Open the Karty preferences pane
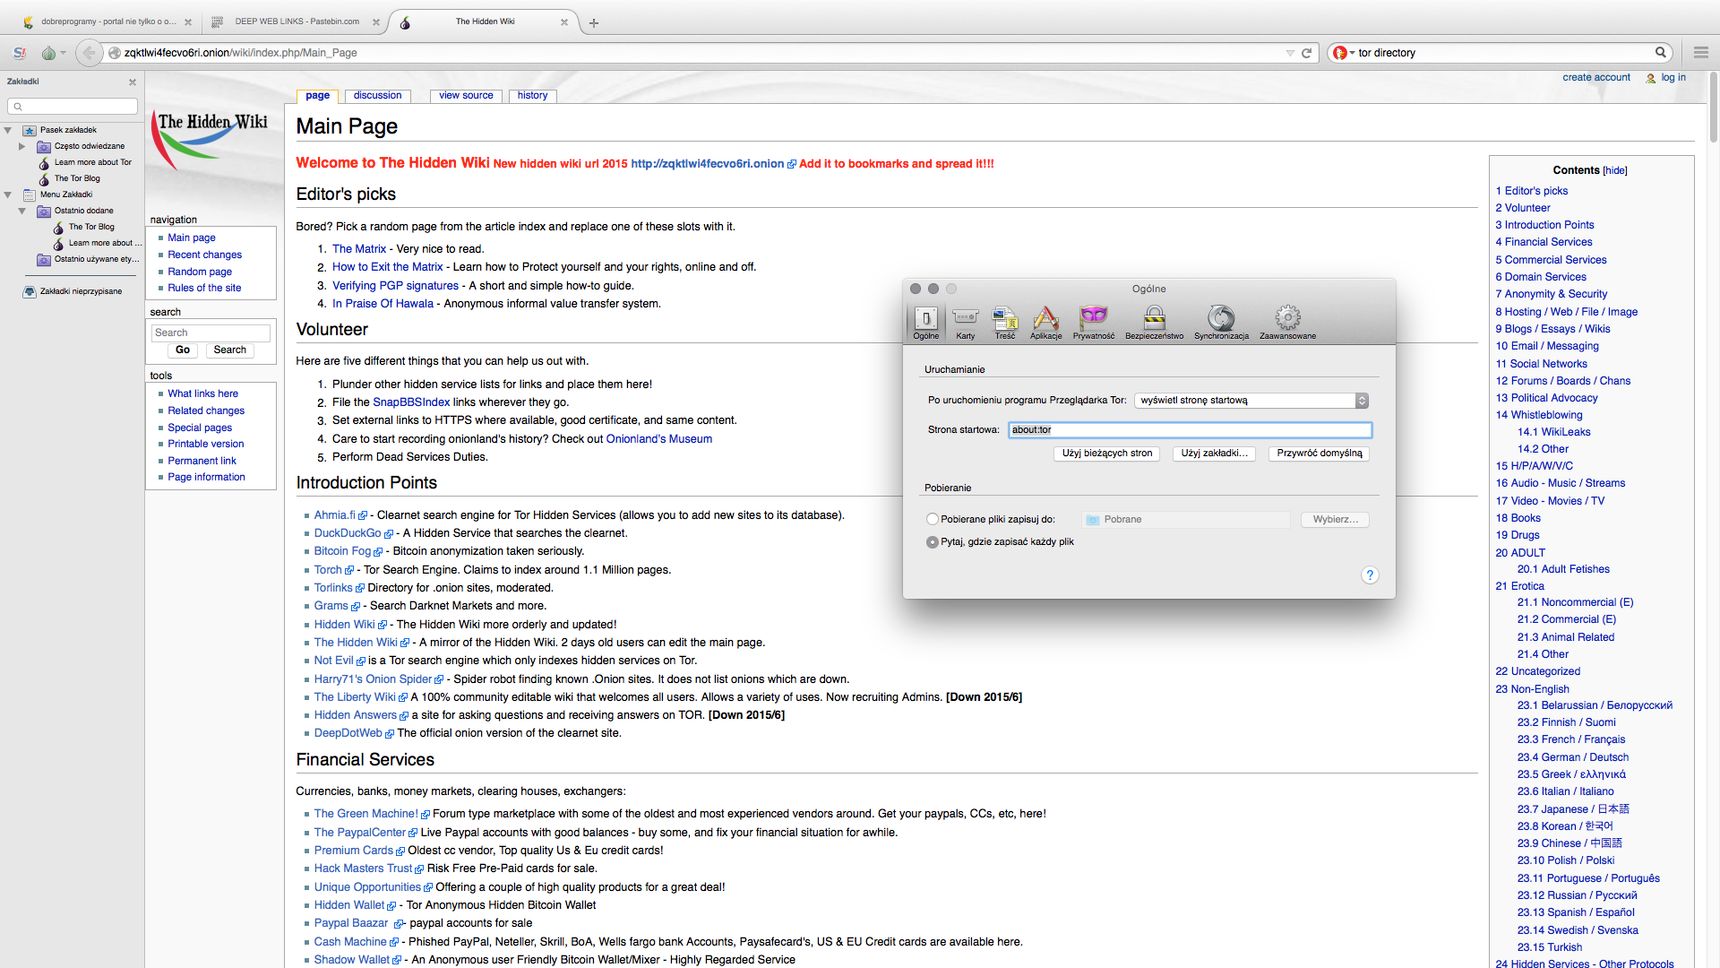The image size is (1720, 968). (x=965, y=322)
